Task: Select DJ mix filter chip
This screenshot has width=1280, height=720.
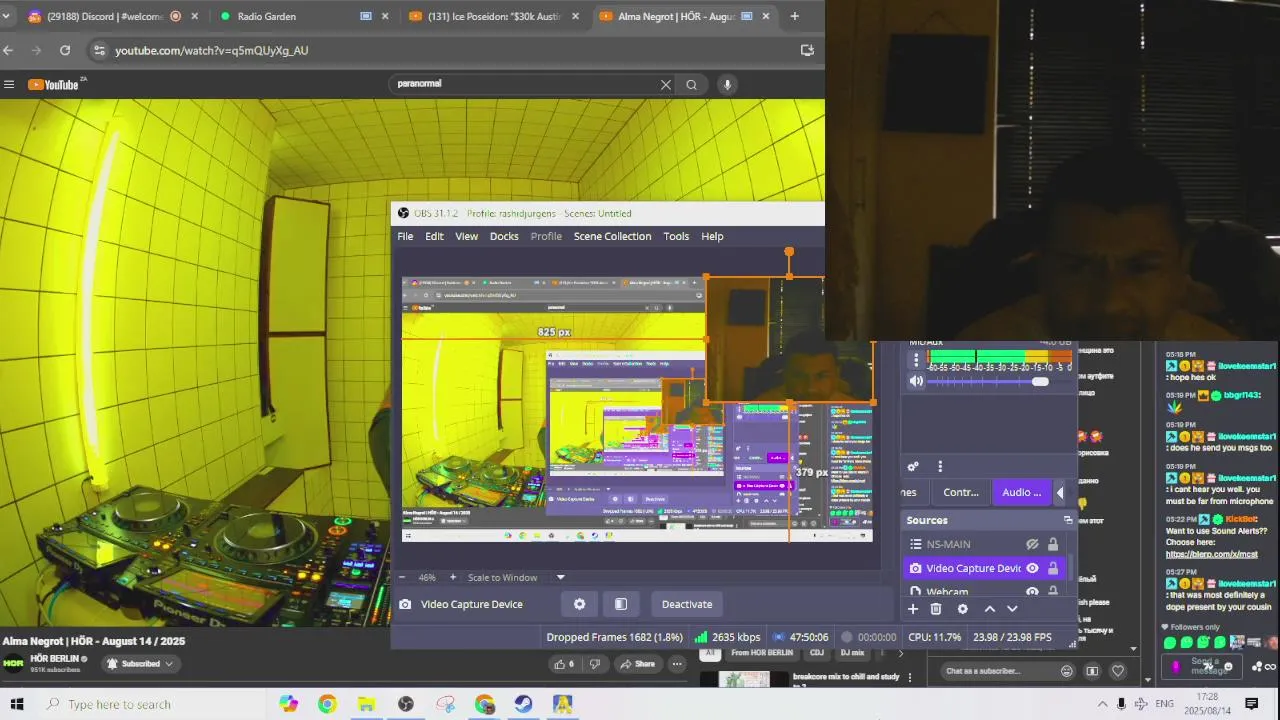Action: point(852,653)
